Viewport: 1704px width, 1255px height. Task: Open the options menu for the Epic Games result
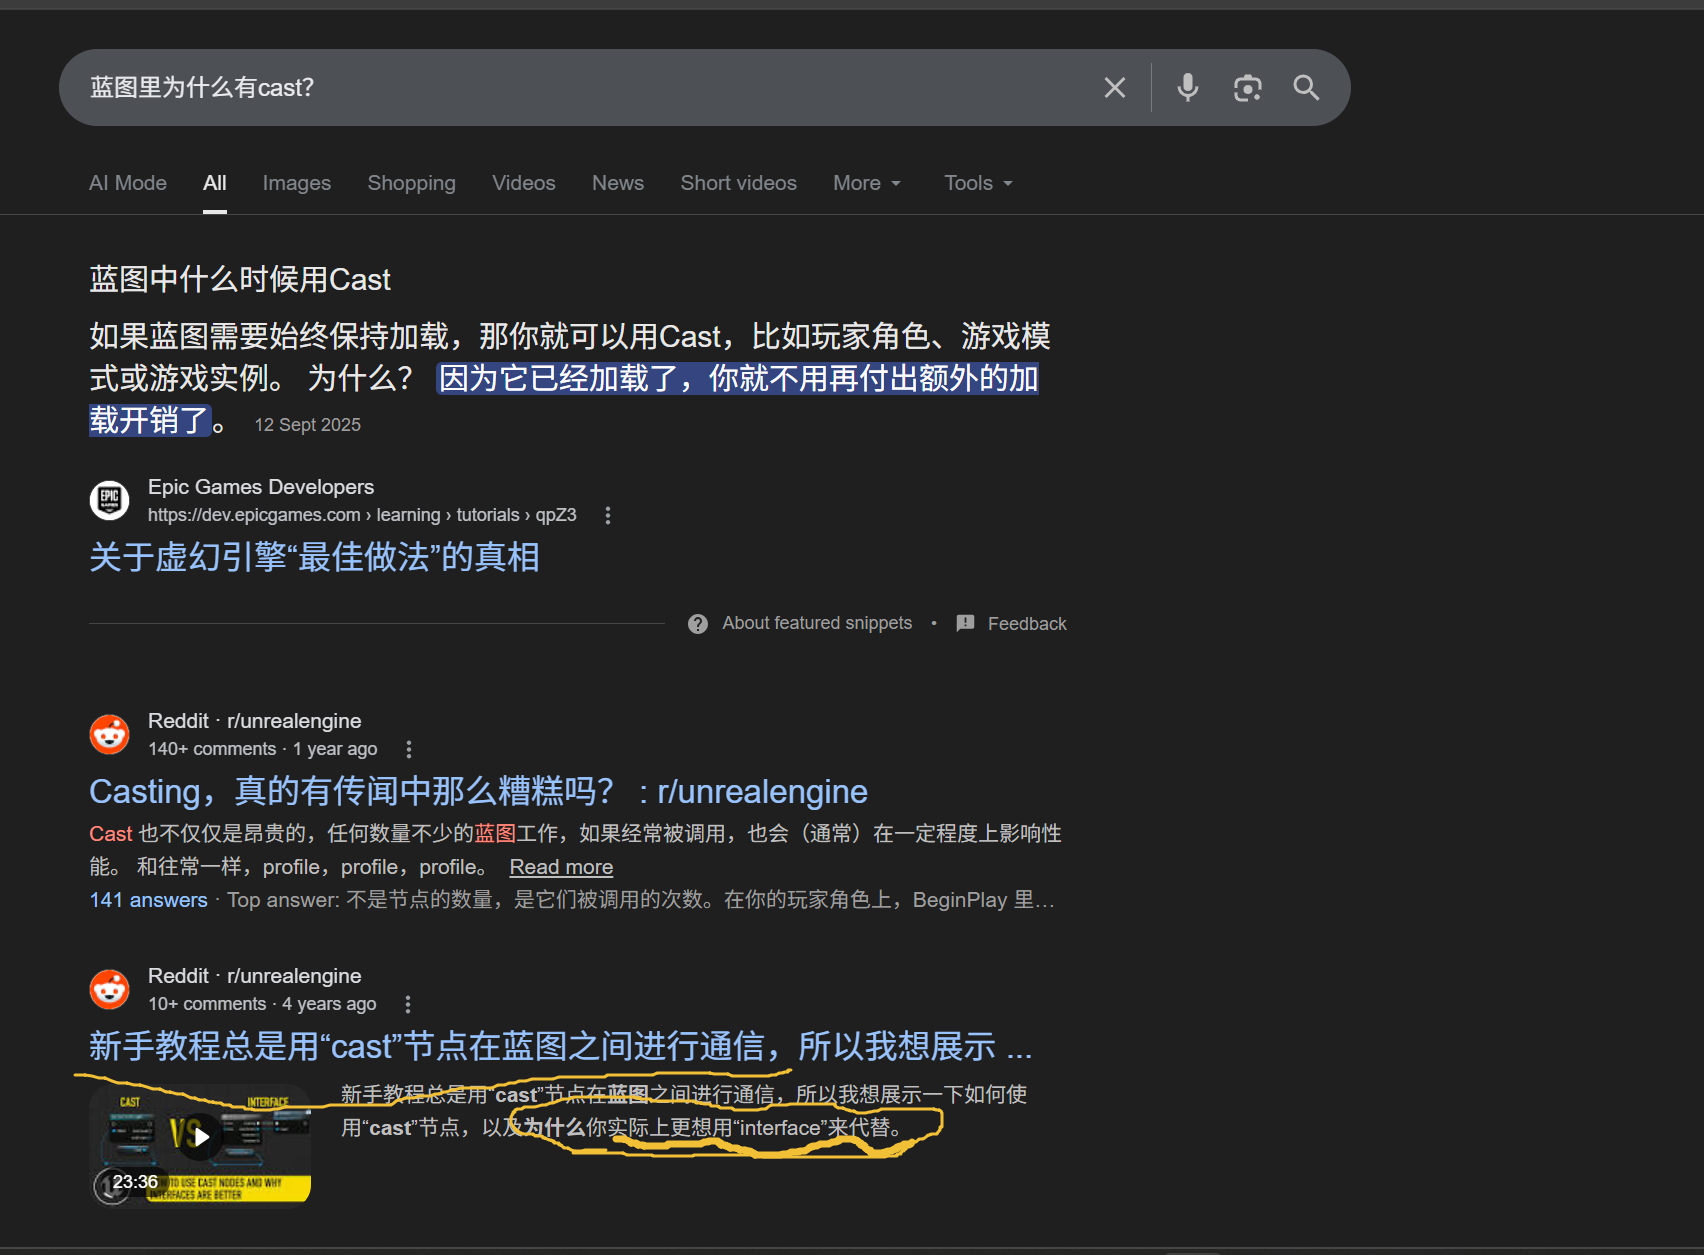pos(608,515)
